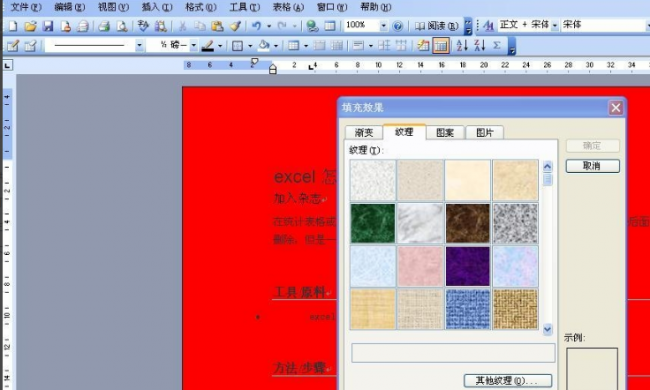Open the line style dropdown
This screenshot has width=650, height=390.
[140, 46]
